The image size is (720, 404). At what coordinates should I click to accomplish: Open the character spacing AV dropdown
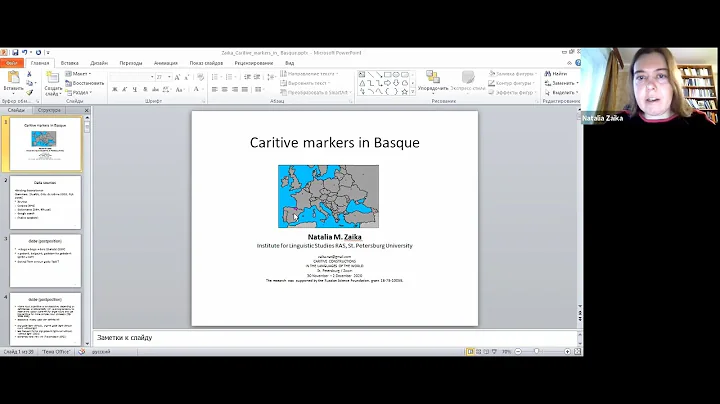coord(167,90)
